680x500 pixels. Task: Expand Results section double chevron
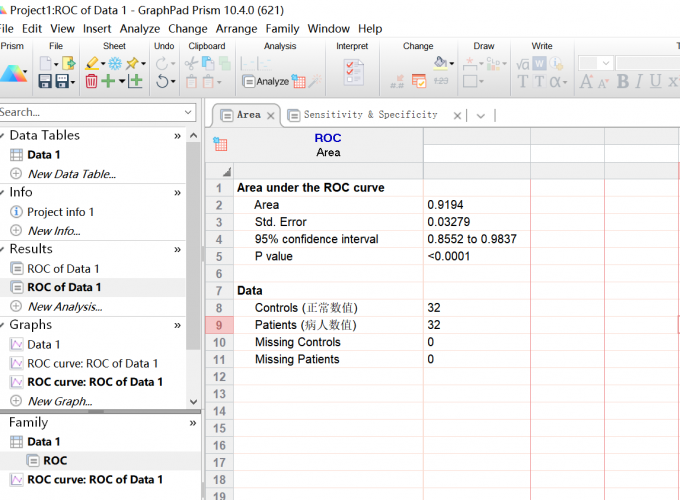pos(177,249)
